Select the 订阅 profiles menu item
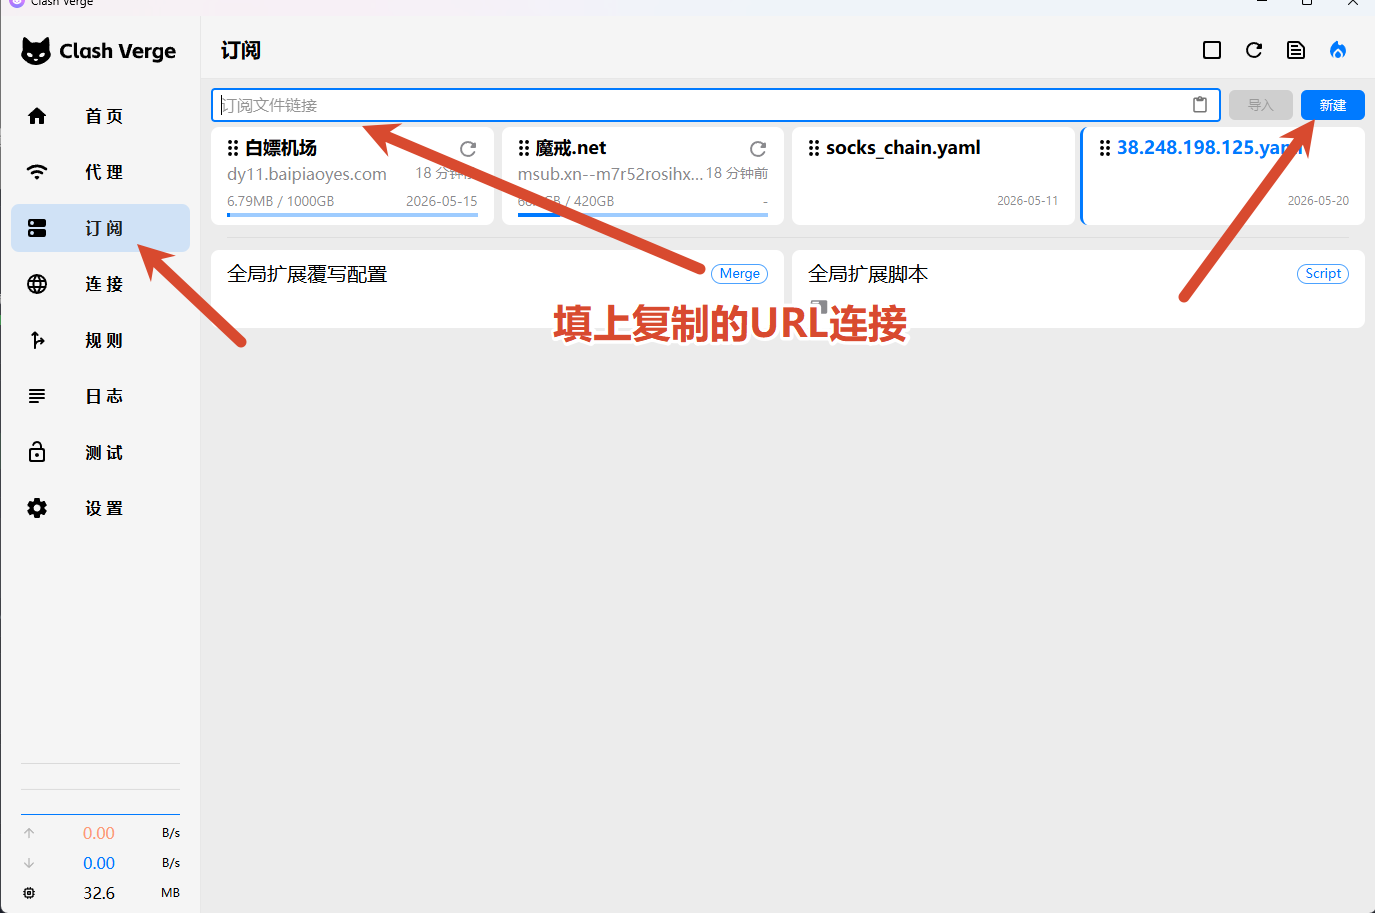This screenshot has height=913, width=1375. click(x=100, y=228)
